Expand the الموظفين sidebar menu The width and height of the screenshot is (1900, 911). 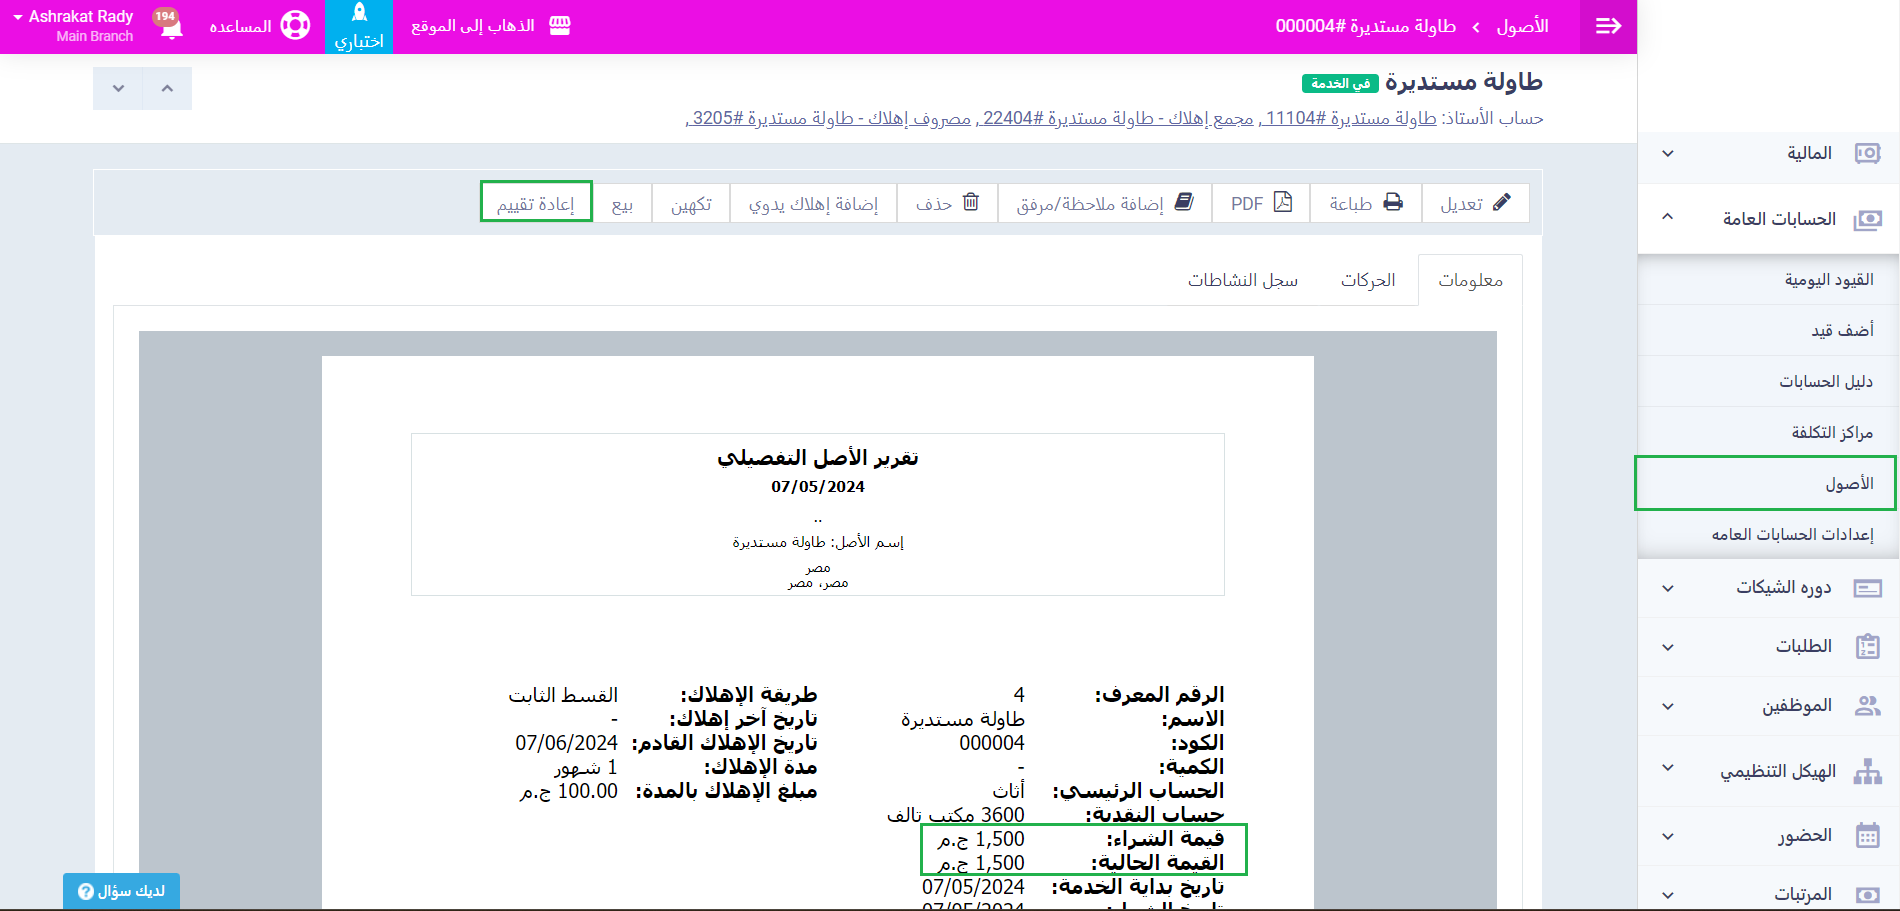tap(1668, 706)
